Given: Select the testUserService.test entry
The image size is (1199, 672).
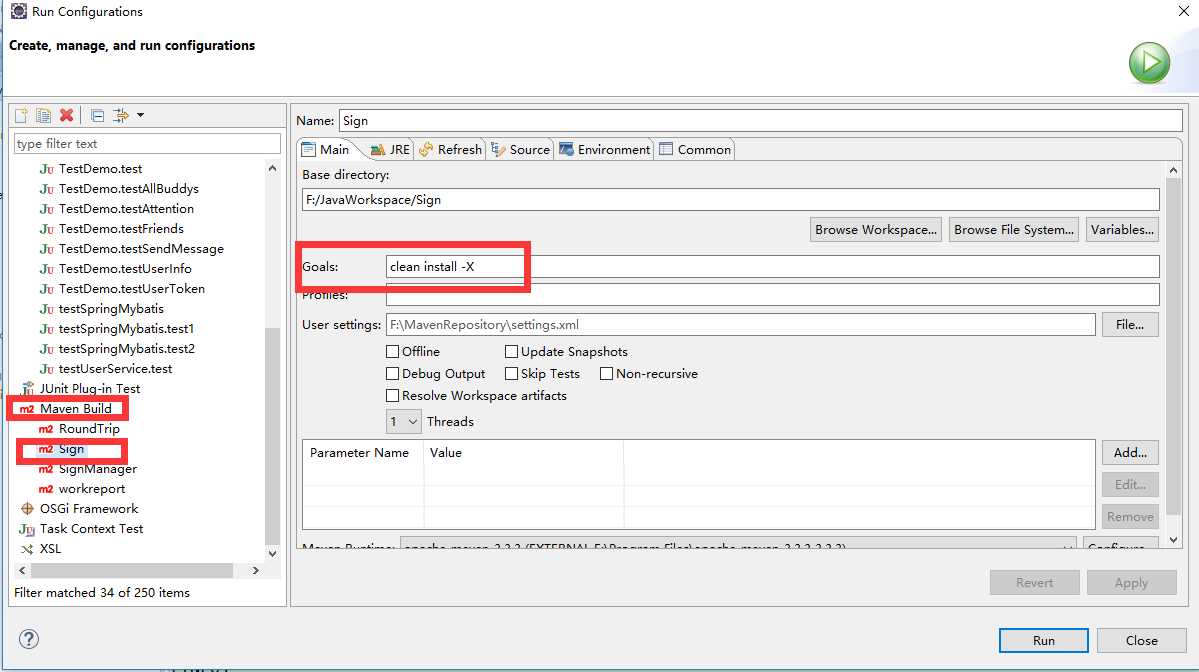Looking at the screenshot, I should (x=115, y=368).
